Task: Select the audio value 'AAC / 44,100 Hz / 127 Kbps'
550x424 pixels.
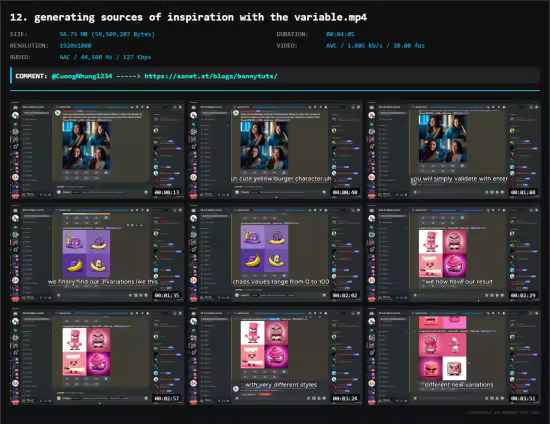Action: 105,57
